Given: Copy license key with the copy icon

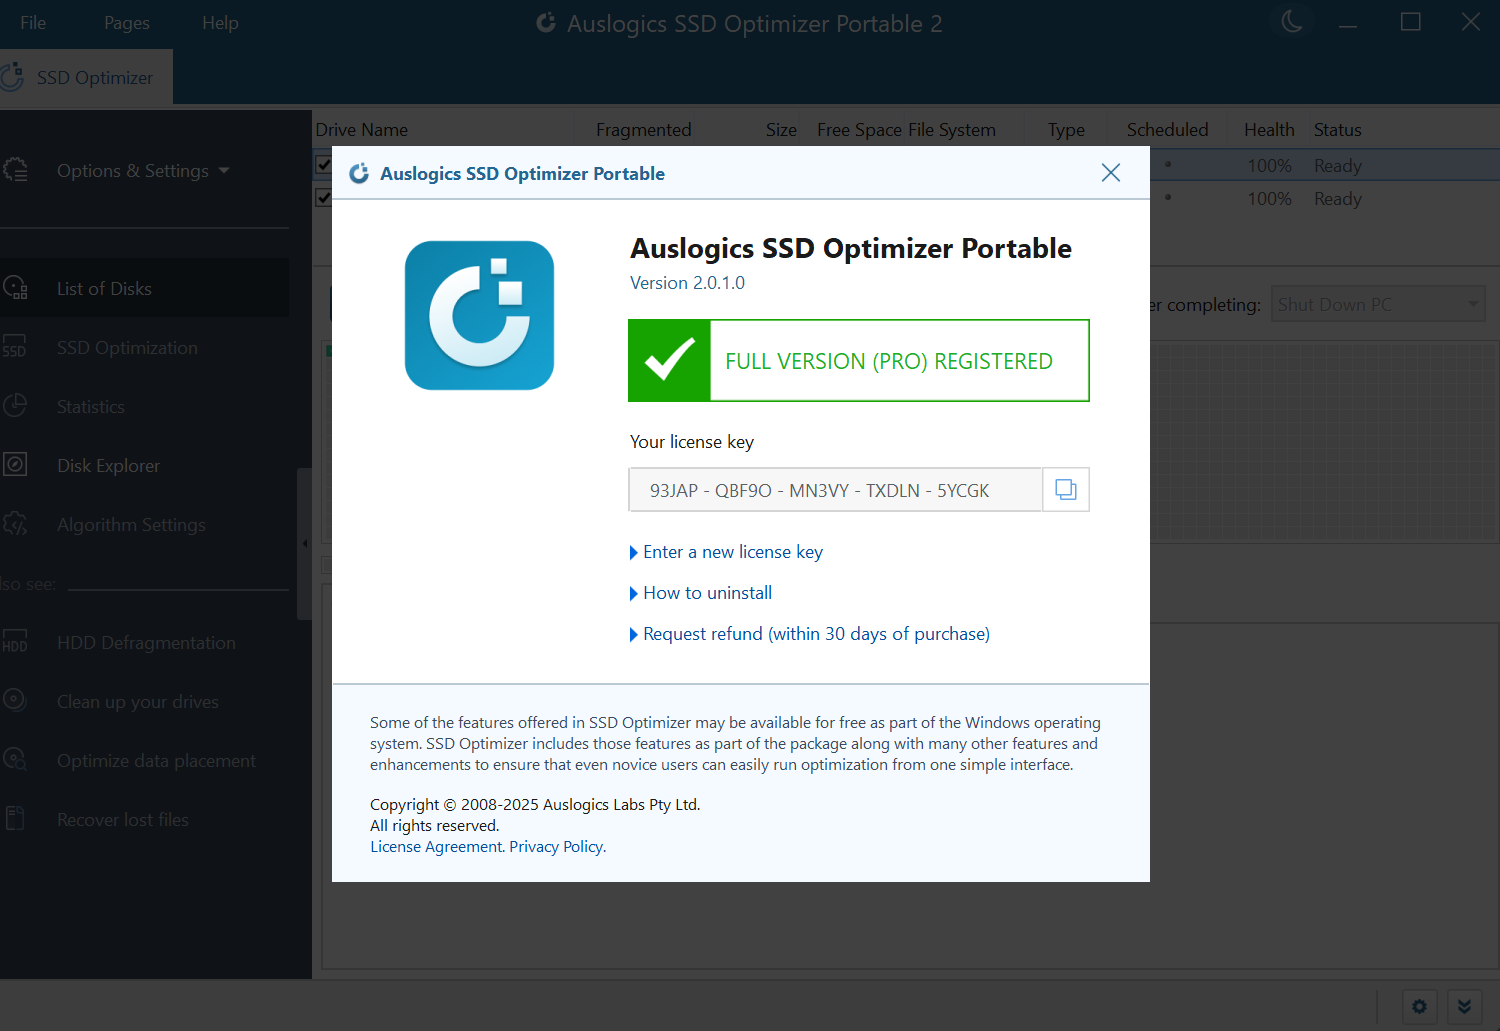Looking at the screenshot, I should click(x=1066, y=490).
